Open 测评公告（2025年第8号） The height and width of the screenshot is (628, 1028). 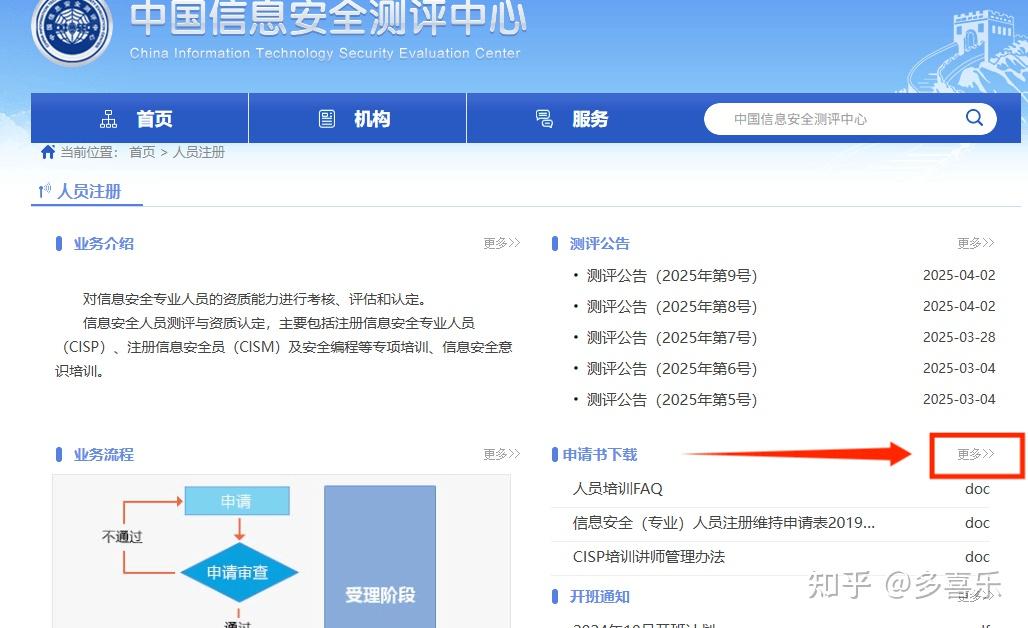pos(671,306)
